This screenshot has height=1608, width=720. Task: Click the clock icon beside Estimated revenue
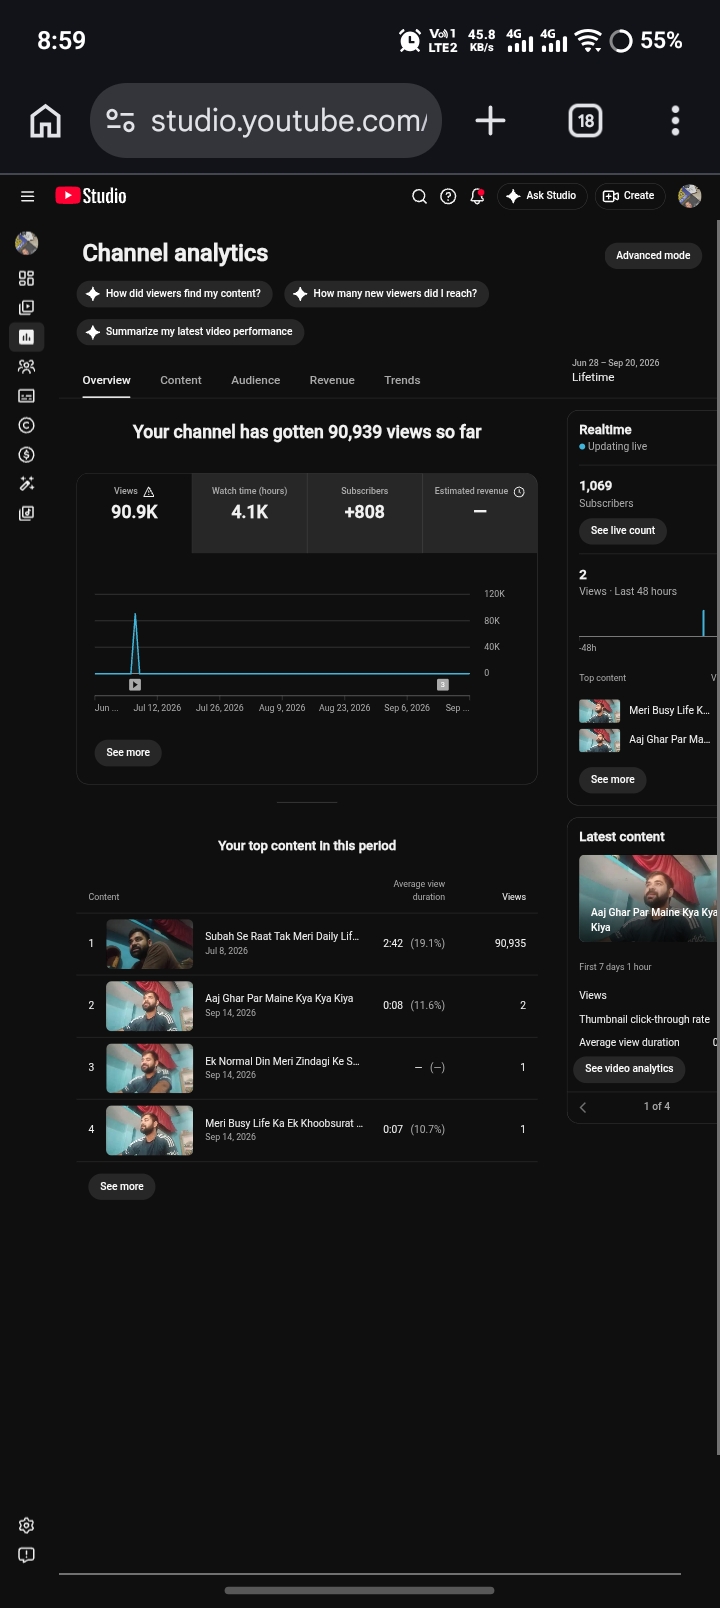point(519,491)
